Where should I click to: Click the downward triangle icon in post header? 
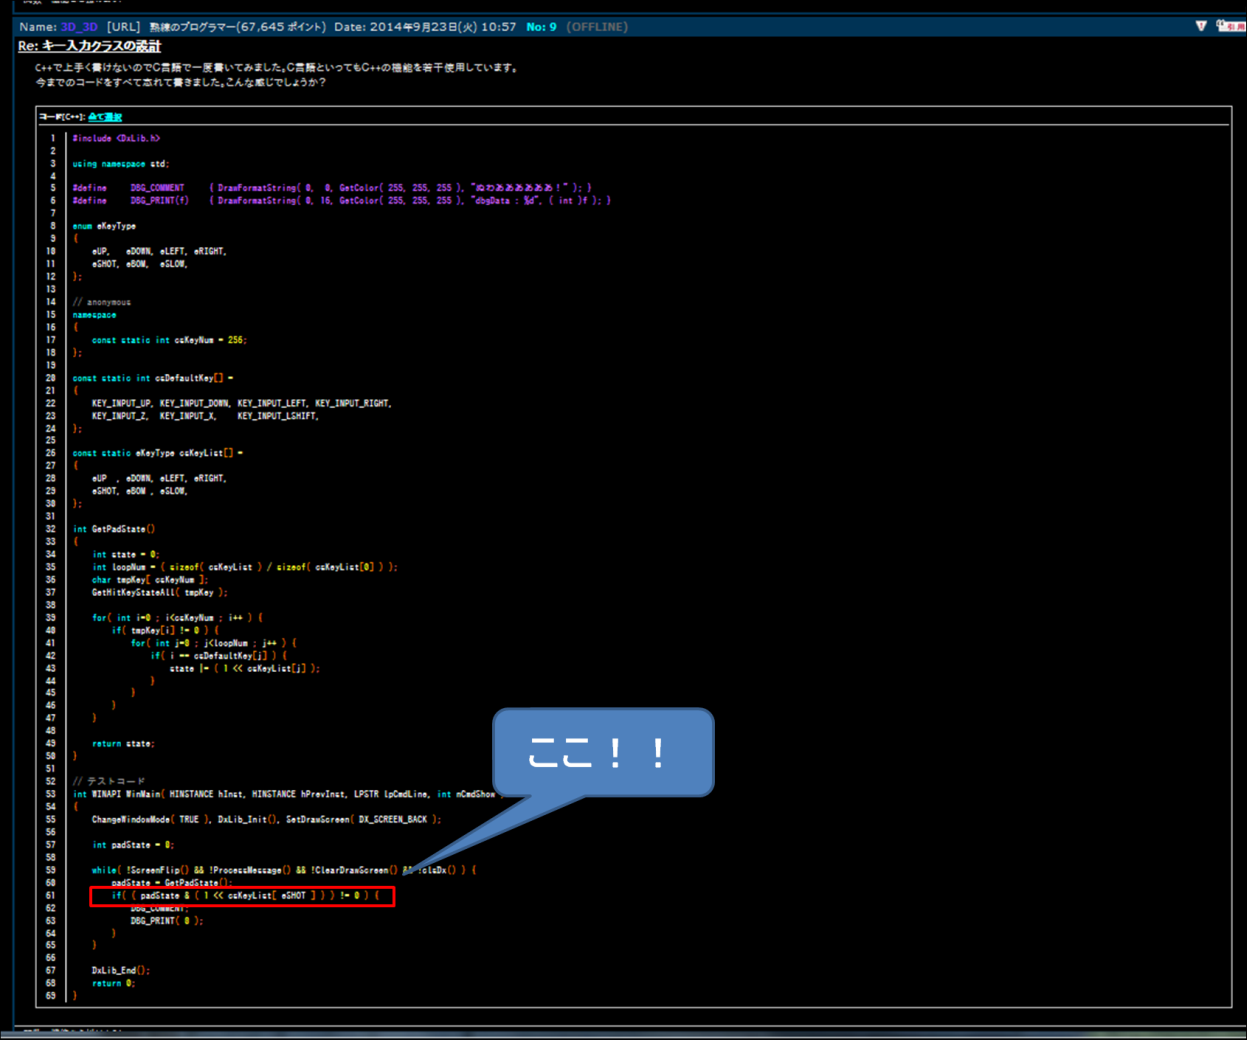pos(1201,26)
